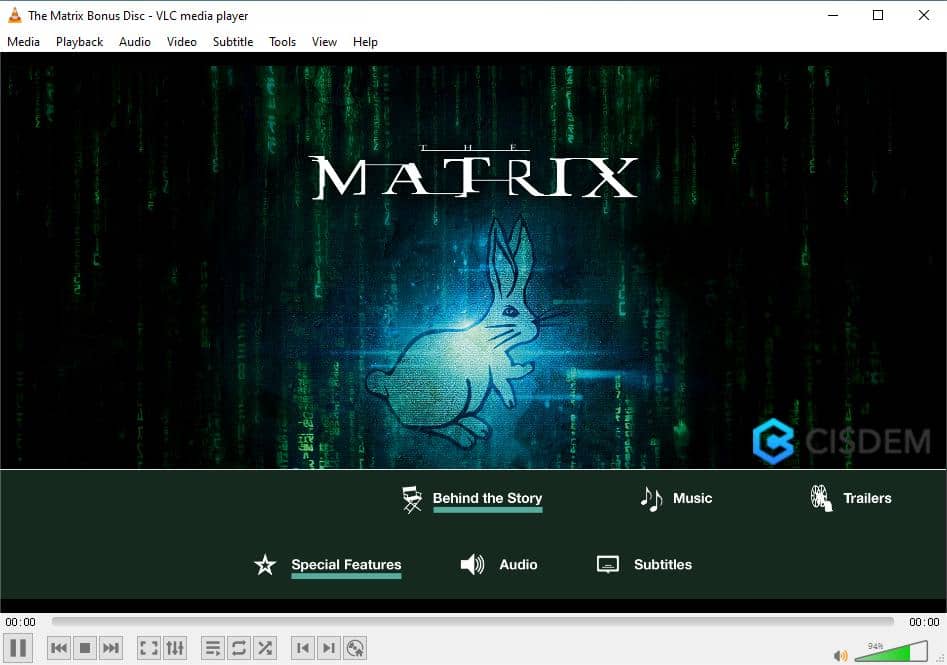Viewport: 947px width, 665px height.
Task: Open the Tools menu
Action: coord(281,41)
